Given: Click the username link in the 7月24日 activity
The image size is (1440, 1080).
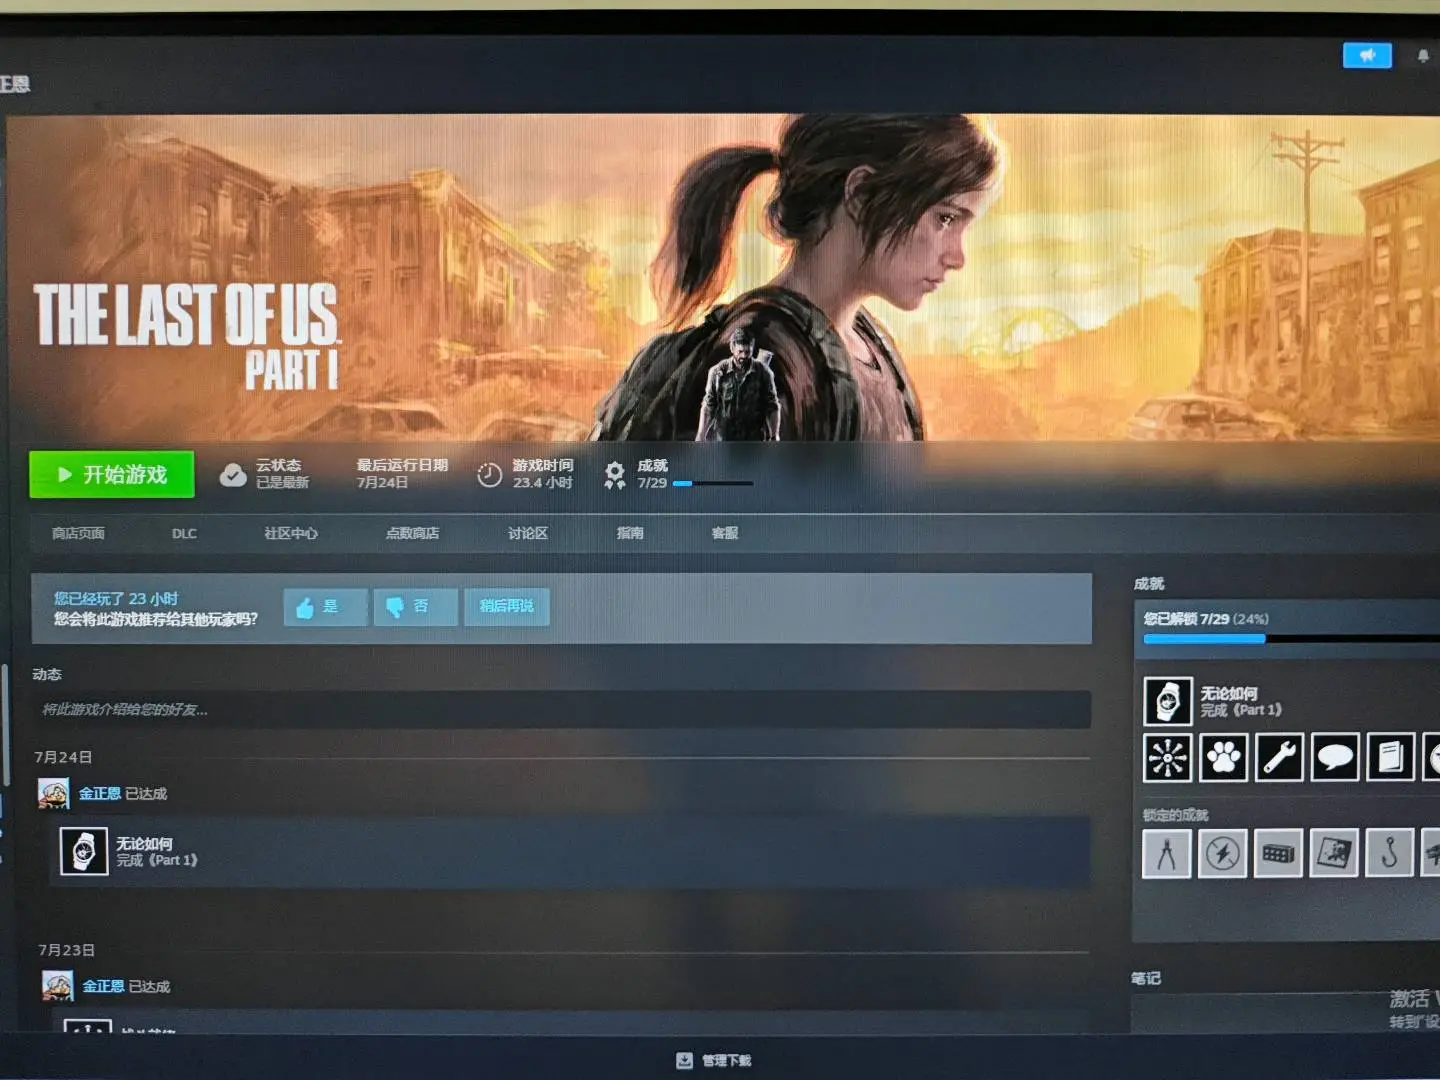Looking at the screenshot, I should click(x=100, y=793).
